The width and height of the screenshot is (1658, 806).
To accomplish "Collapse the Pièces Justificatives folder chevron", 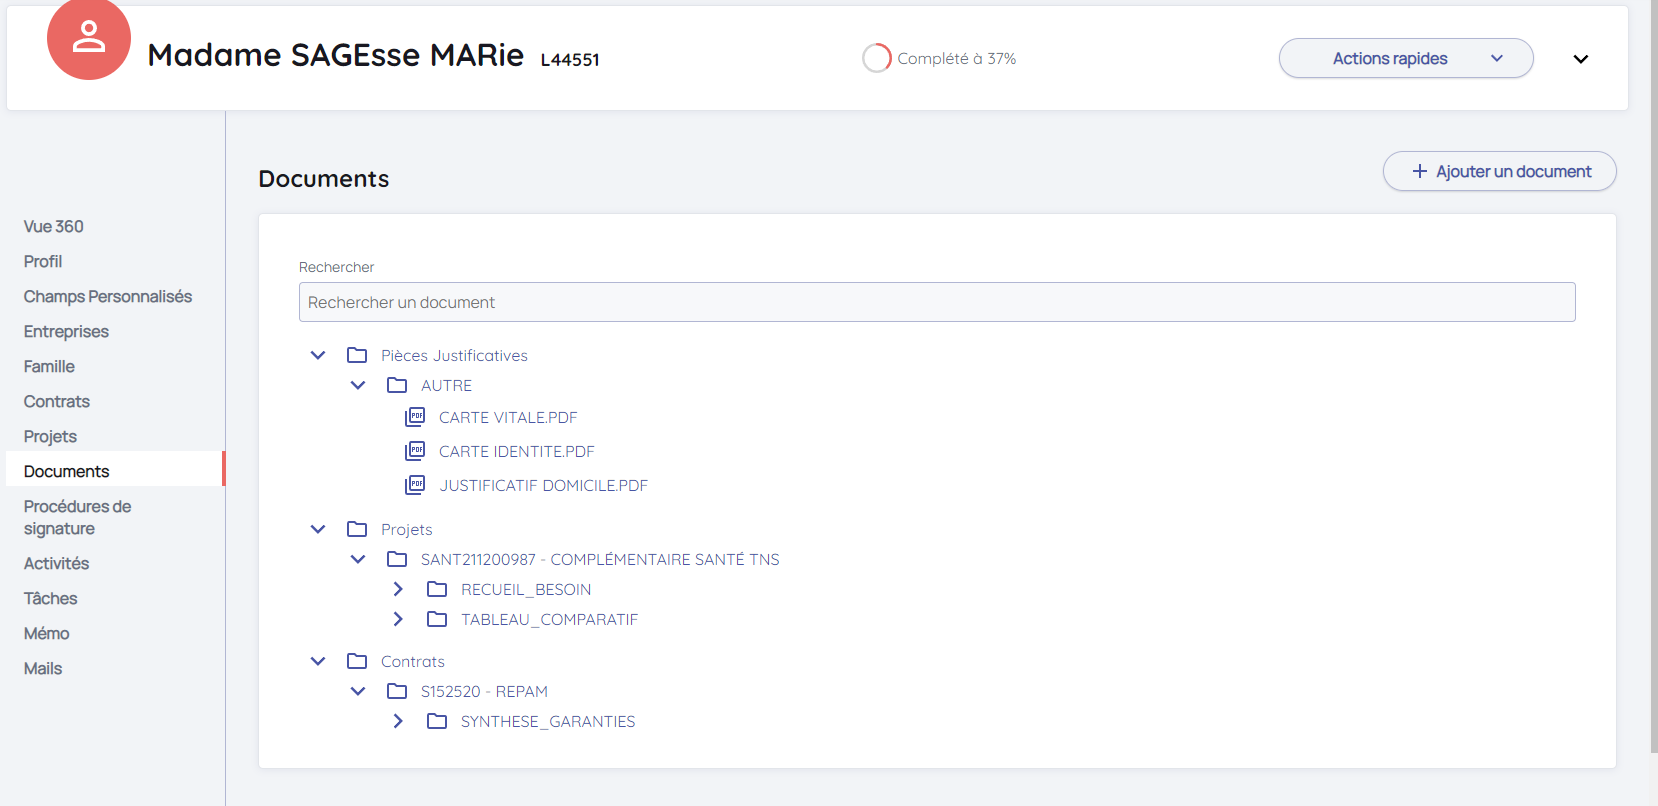I will (318, 355).
